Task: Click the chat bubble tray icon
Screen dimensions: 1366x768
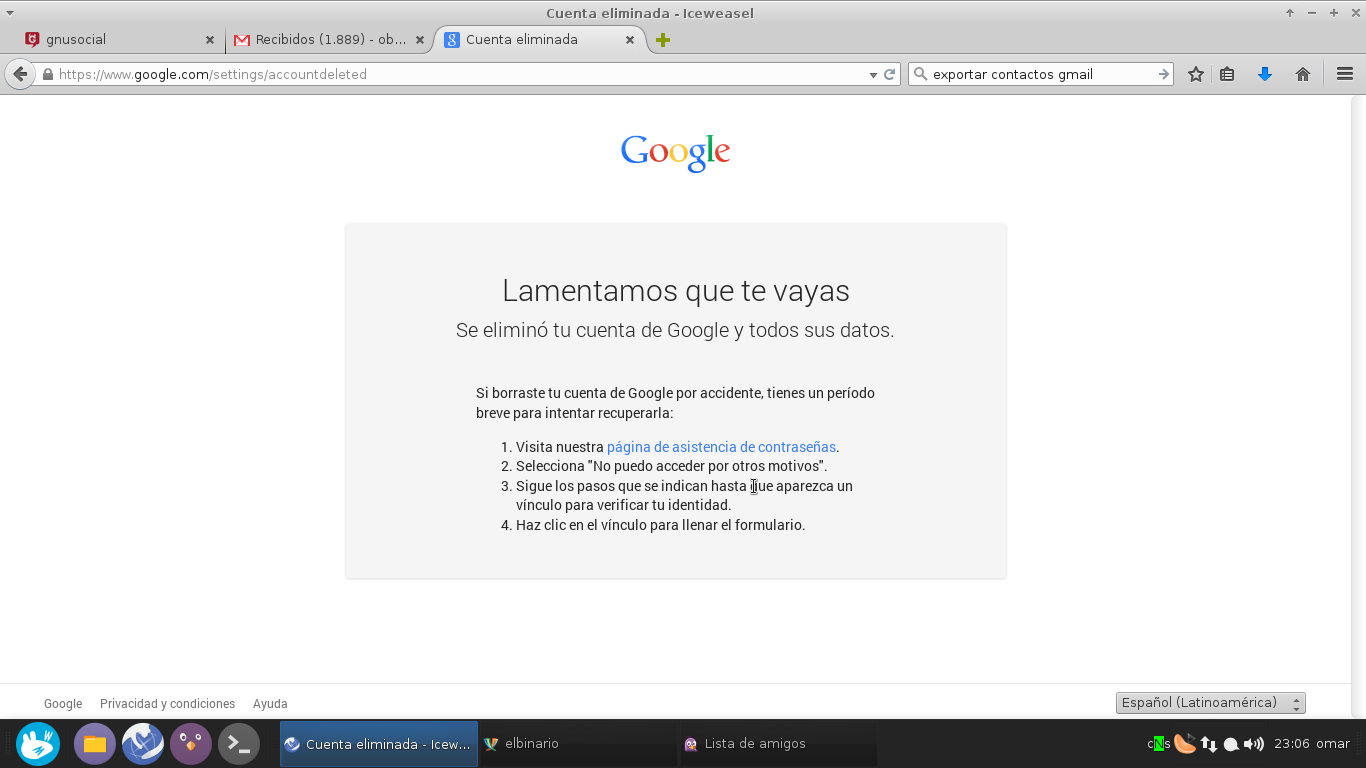Action: (x=1232, y=744)
